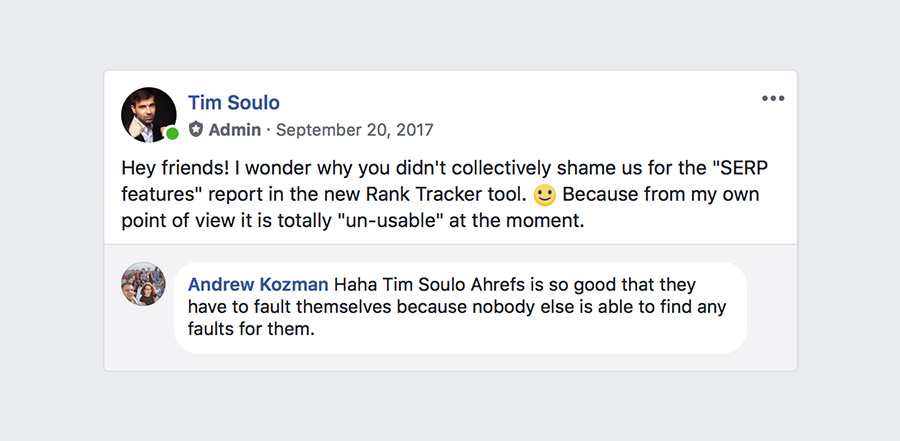Screen dimensions: 900x441
Task: Click the September 20, 2017 timestamp
Action: click(355, 130)
